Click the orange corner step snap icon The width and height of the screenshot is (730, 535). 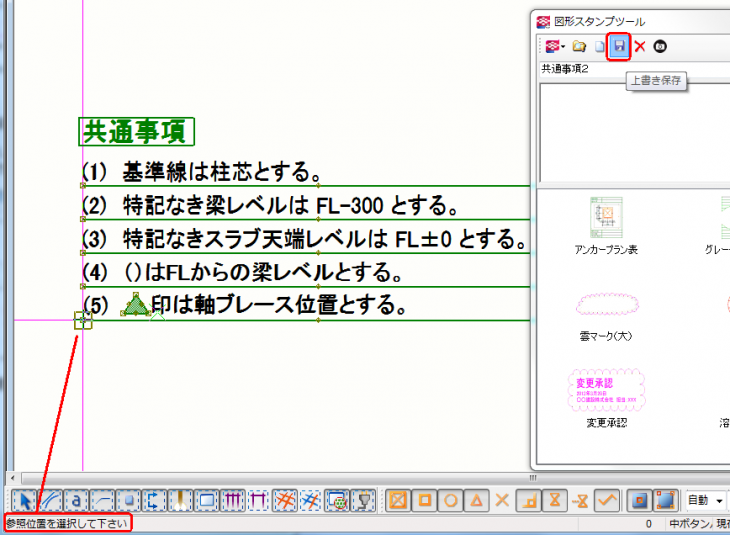click(529, 501)
